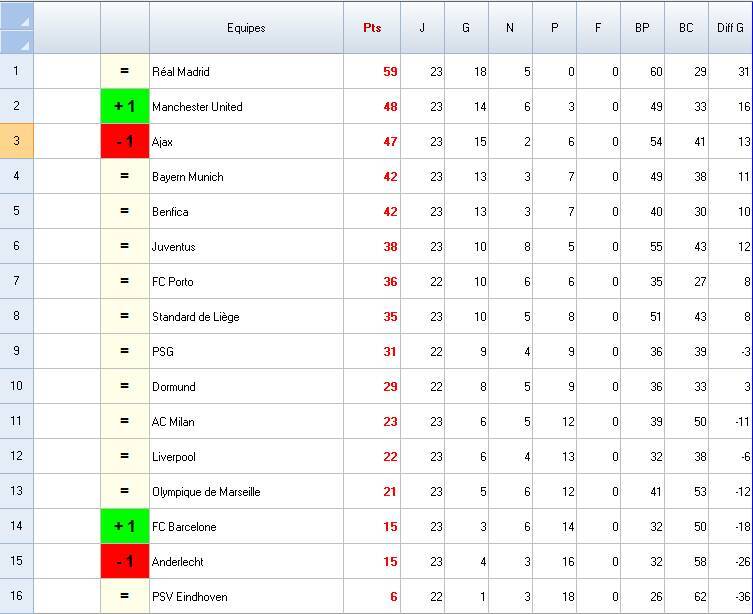Sort by the Pts column header
The height and width of the screenshot is (614, 753).
(372, 28)
